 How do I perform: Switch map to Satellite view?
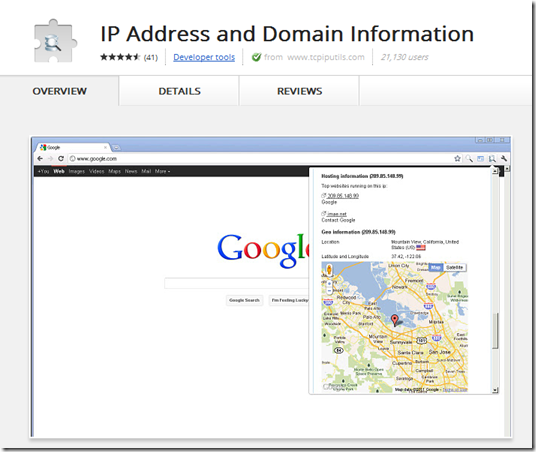pos(455,267)
